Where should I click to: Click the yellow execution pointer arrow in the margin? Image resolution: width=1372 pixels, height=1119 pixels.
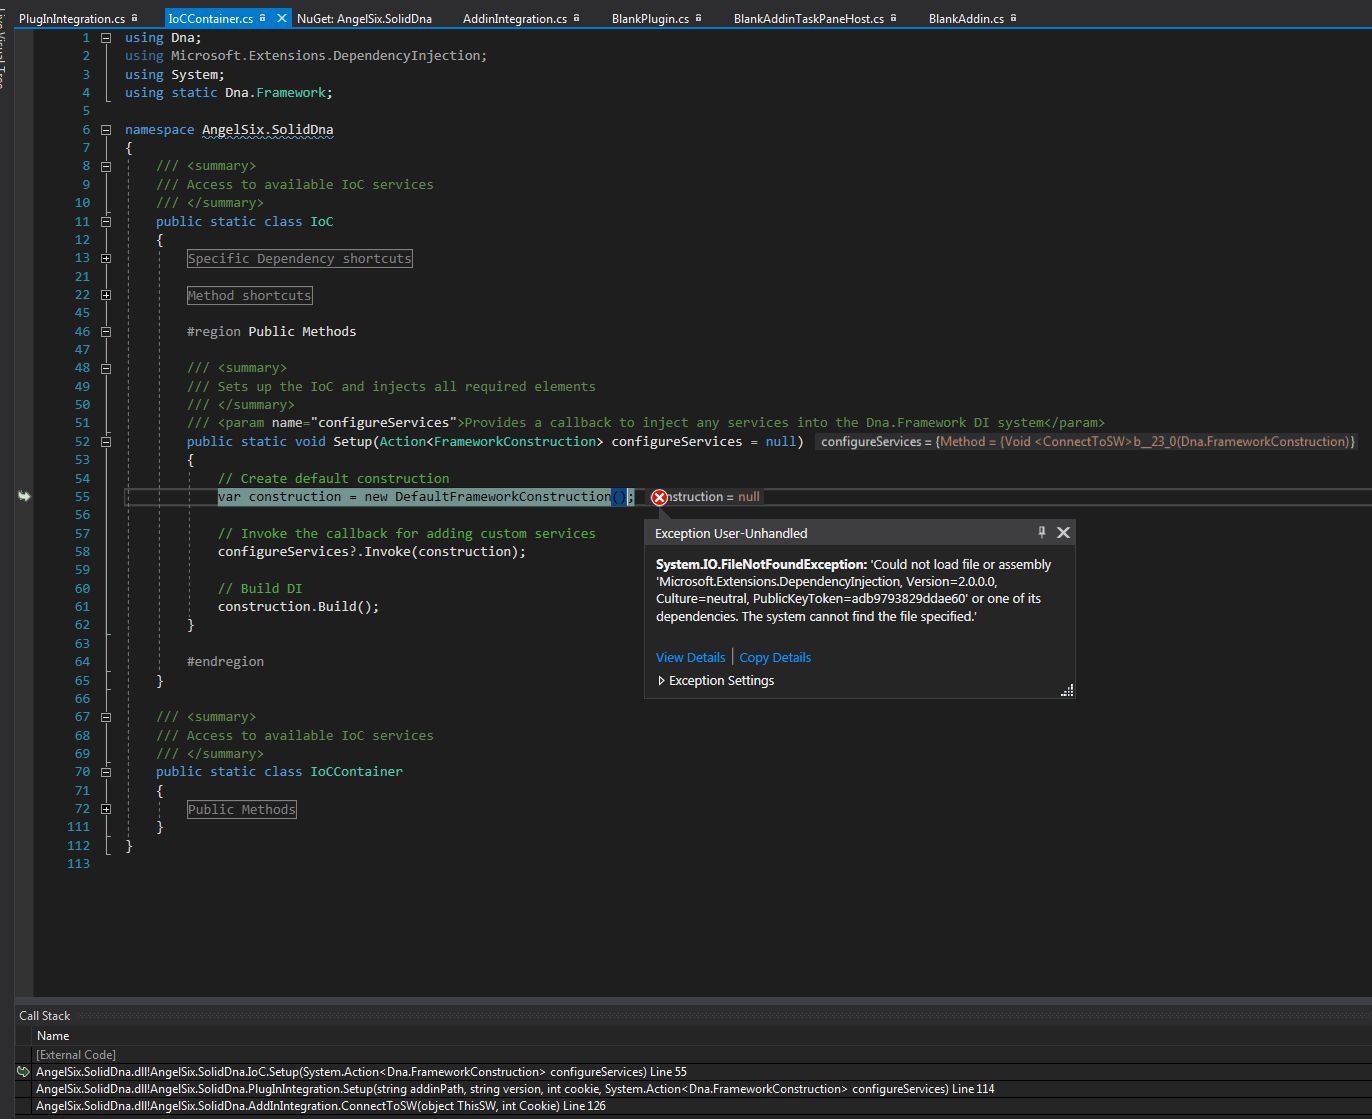24,496
